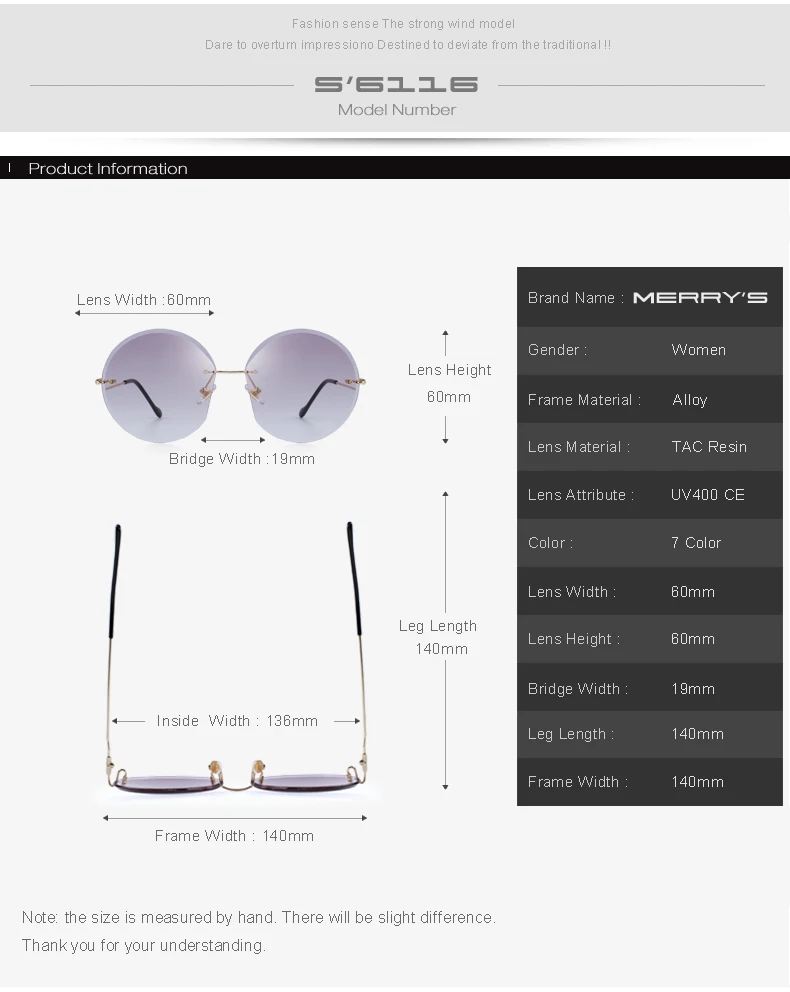Click the top-view sunglasses image
Viewport: 790px width, 992px height.
tap(235, 657)
